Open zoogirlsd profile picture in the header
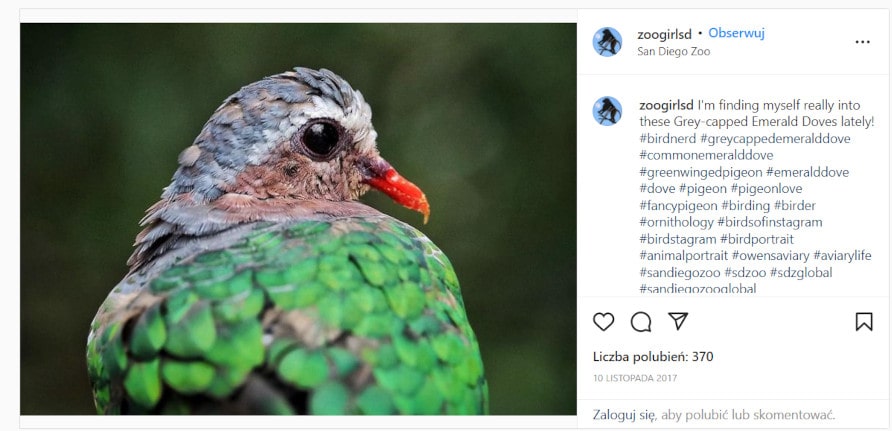Screen dimensions: 892x431 (607, 42)
